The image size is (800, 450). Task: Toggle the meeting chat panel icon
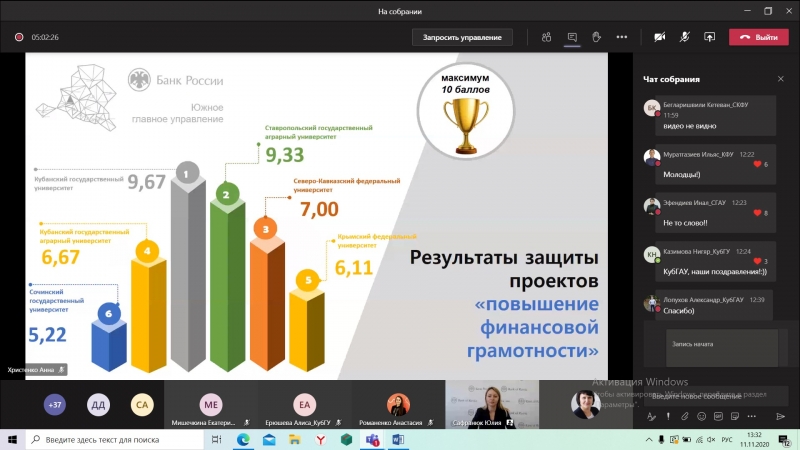(x=572, y=37)
